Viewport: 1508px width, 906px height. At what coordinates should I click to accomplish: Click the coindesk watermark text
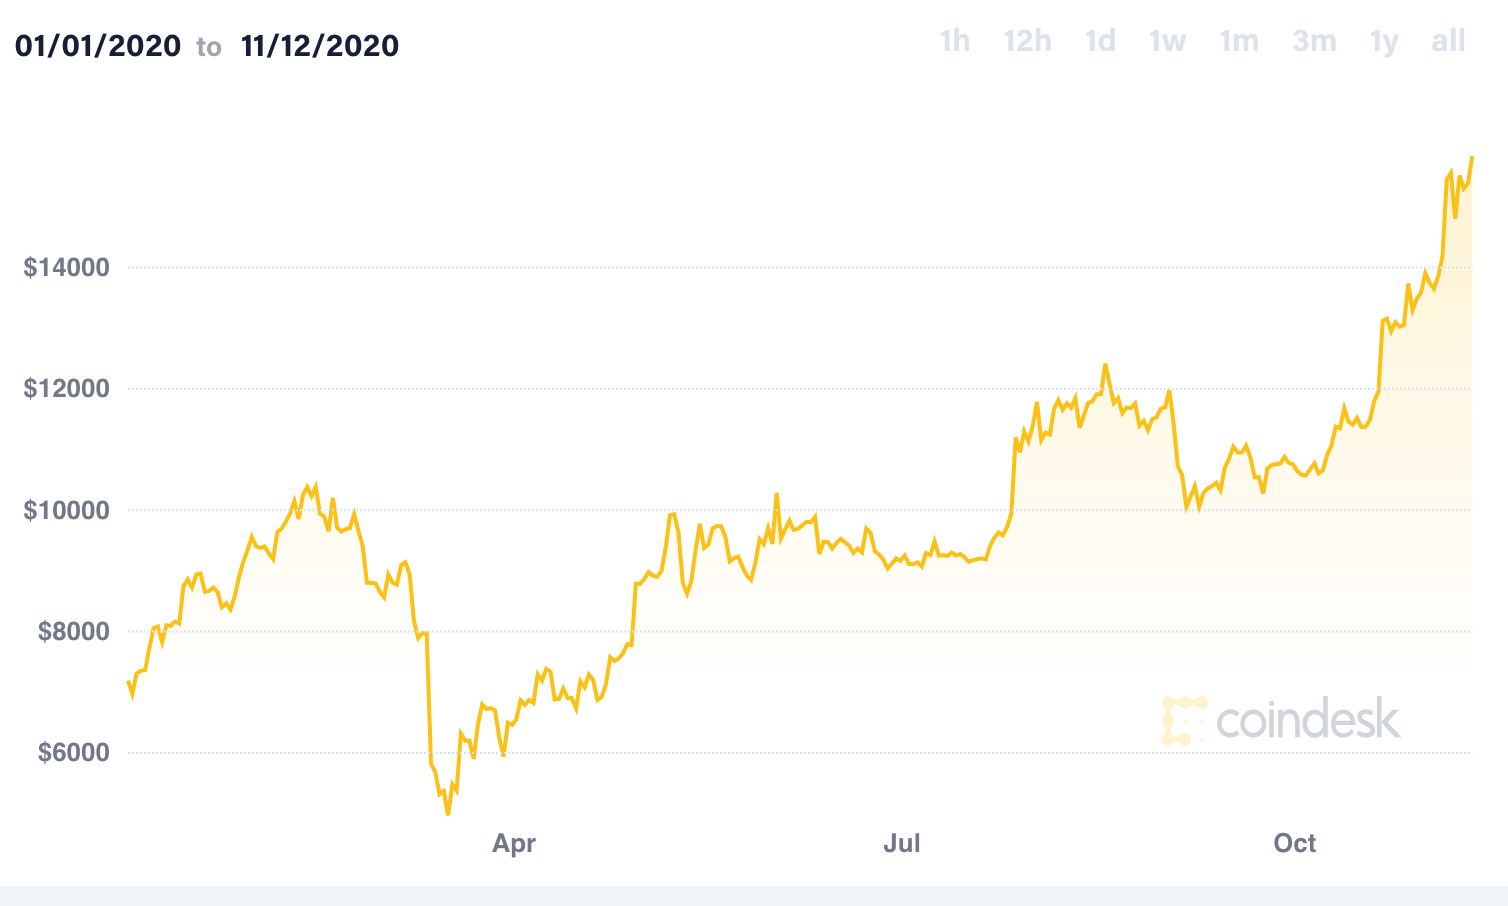(1308, 720)
